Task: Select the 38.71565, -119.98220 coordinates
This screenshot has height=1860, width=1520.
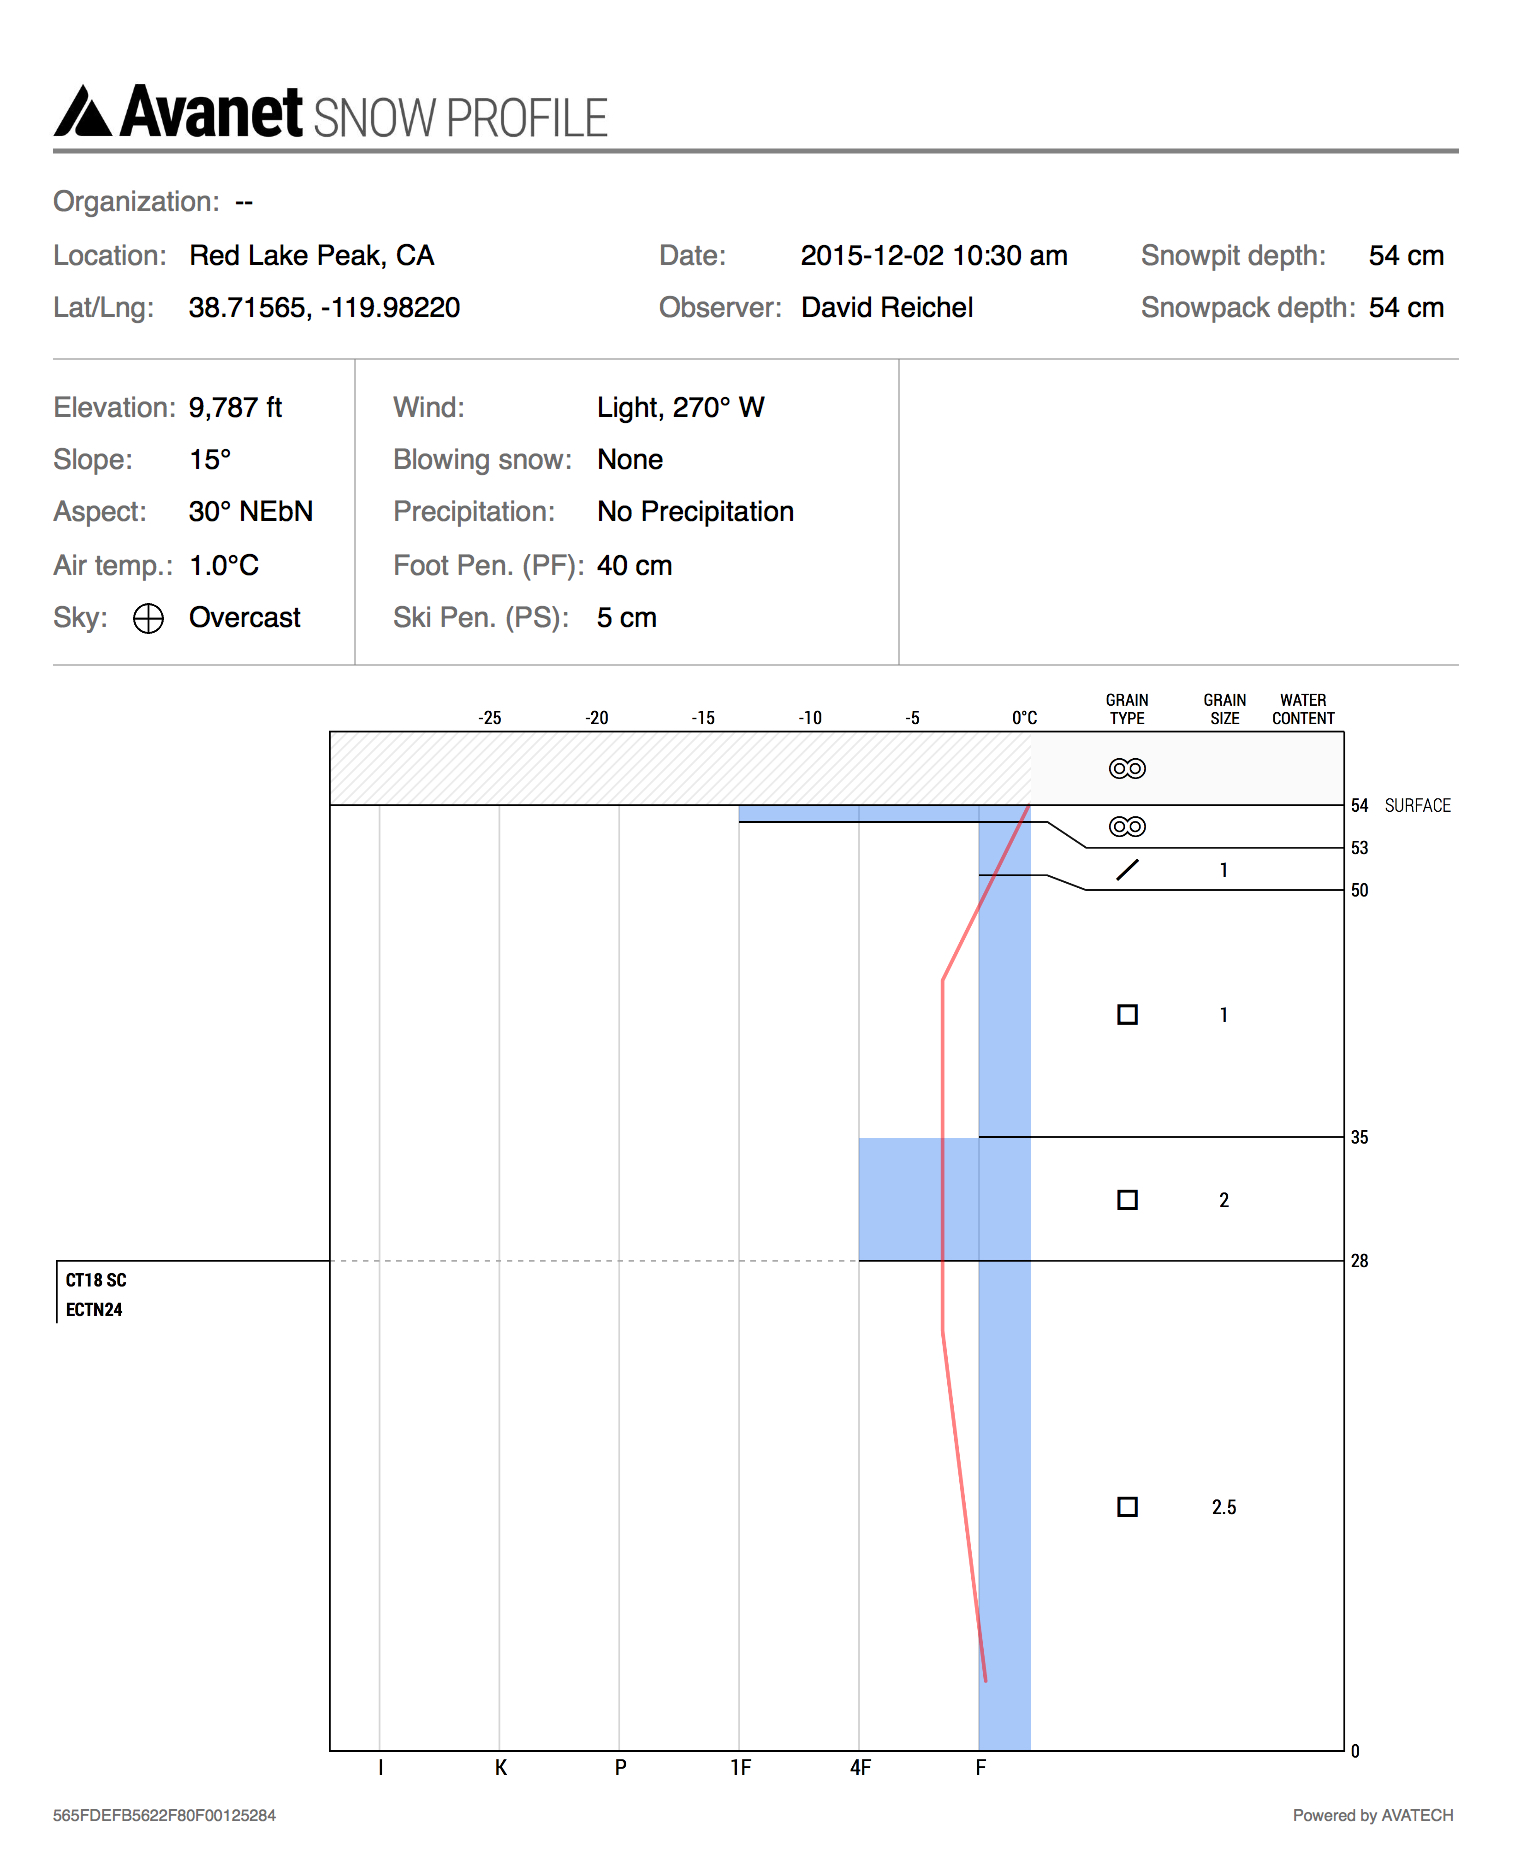Action: tap(324, 308)
